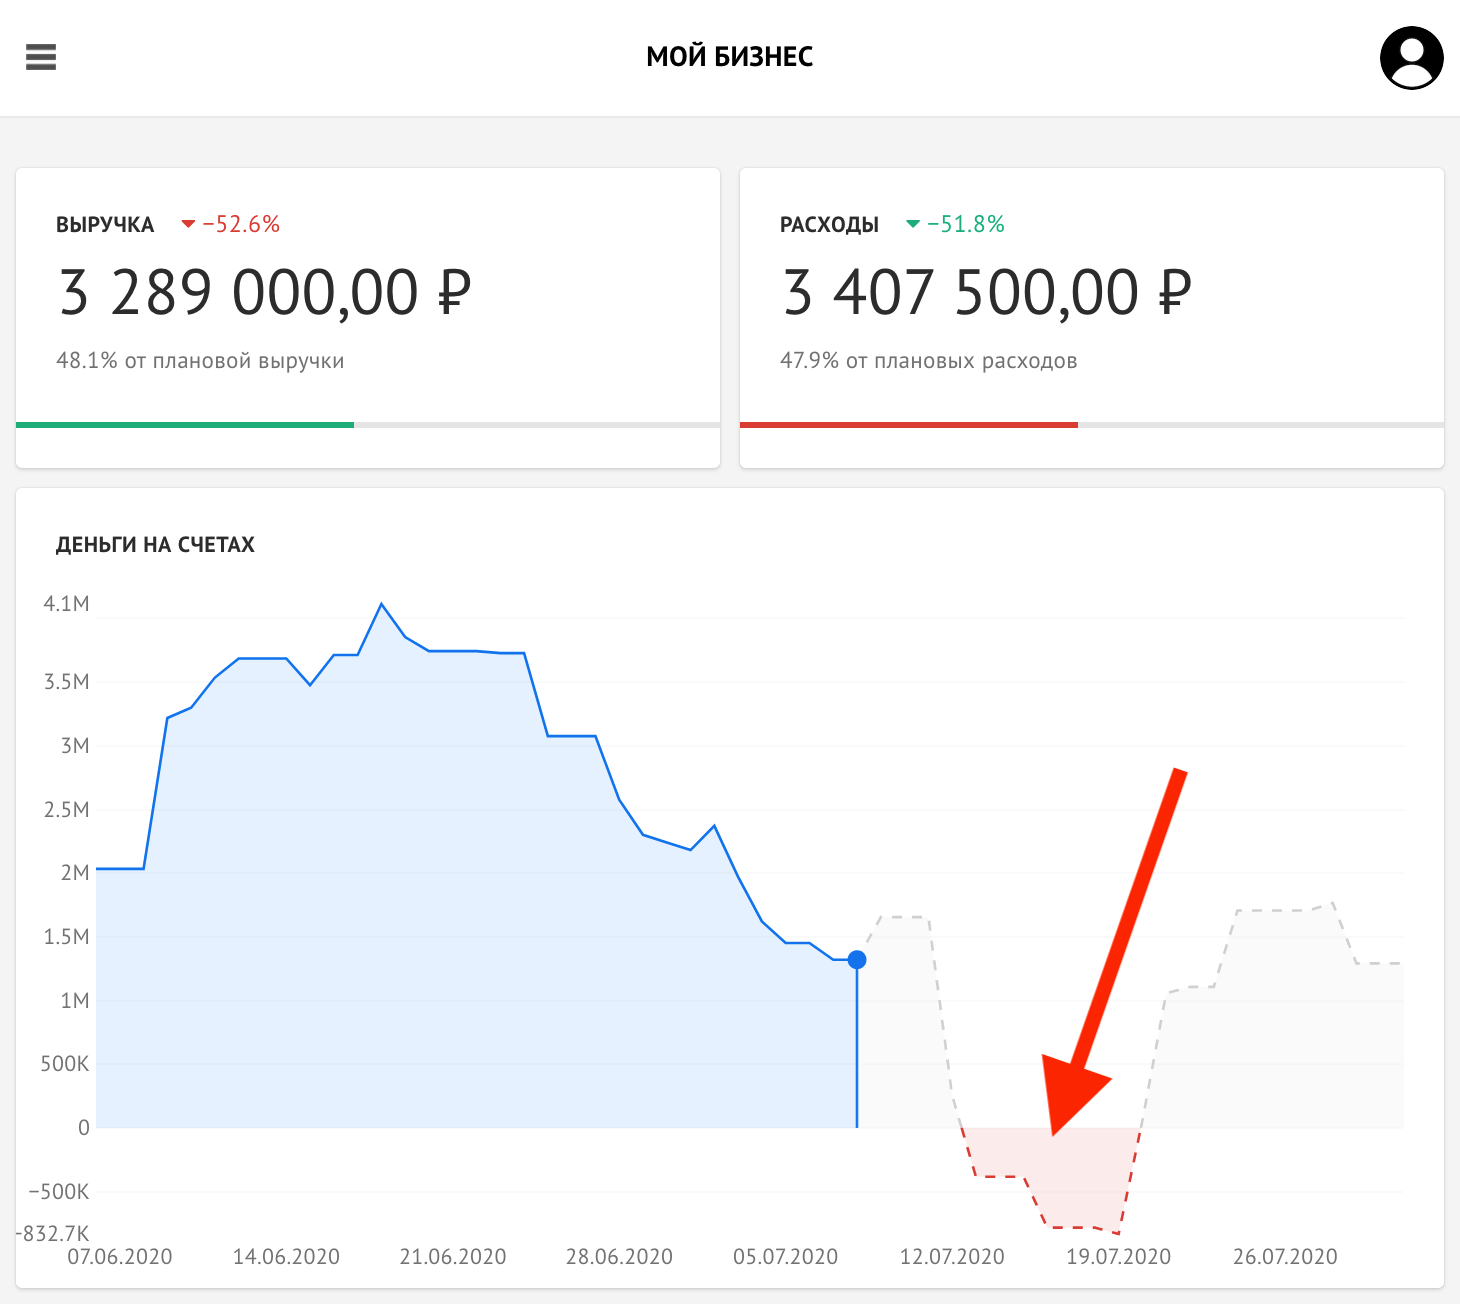Click the 21.06.2020 date label
Viewport: 1460px width, 1304px height.
point(453,1257)
